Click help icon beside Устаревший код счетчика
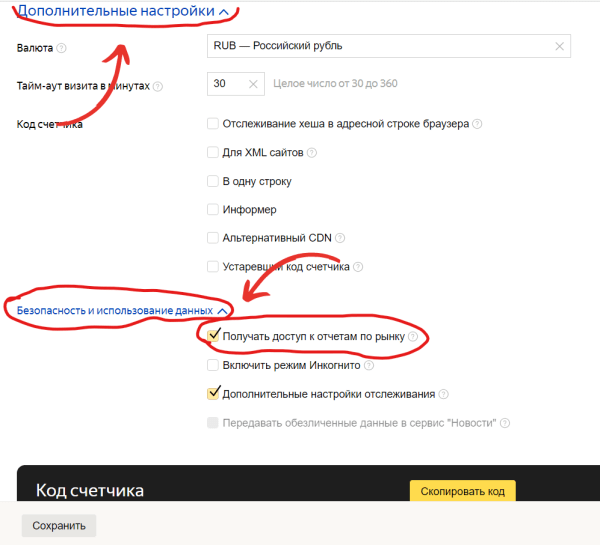 [358, 267]
